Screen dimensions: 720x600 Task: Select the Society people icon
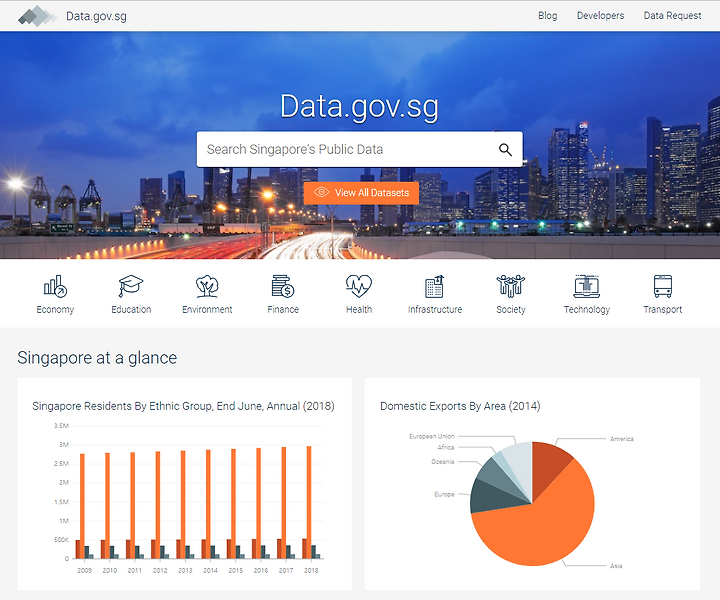pos(511,286)
